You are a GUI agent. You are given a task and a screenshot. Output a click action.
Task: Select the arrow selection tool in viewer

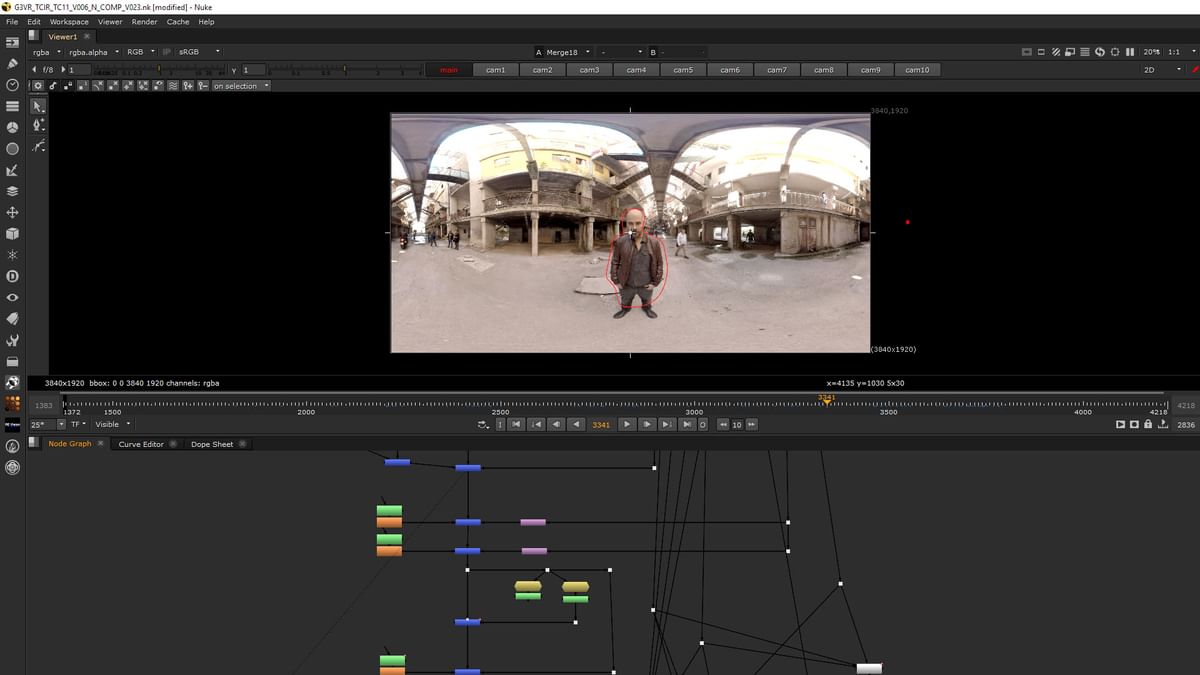(x=38, y=106)
